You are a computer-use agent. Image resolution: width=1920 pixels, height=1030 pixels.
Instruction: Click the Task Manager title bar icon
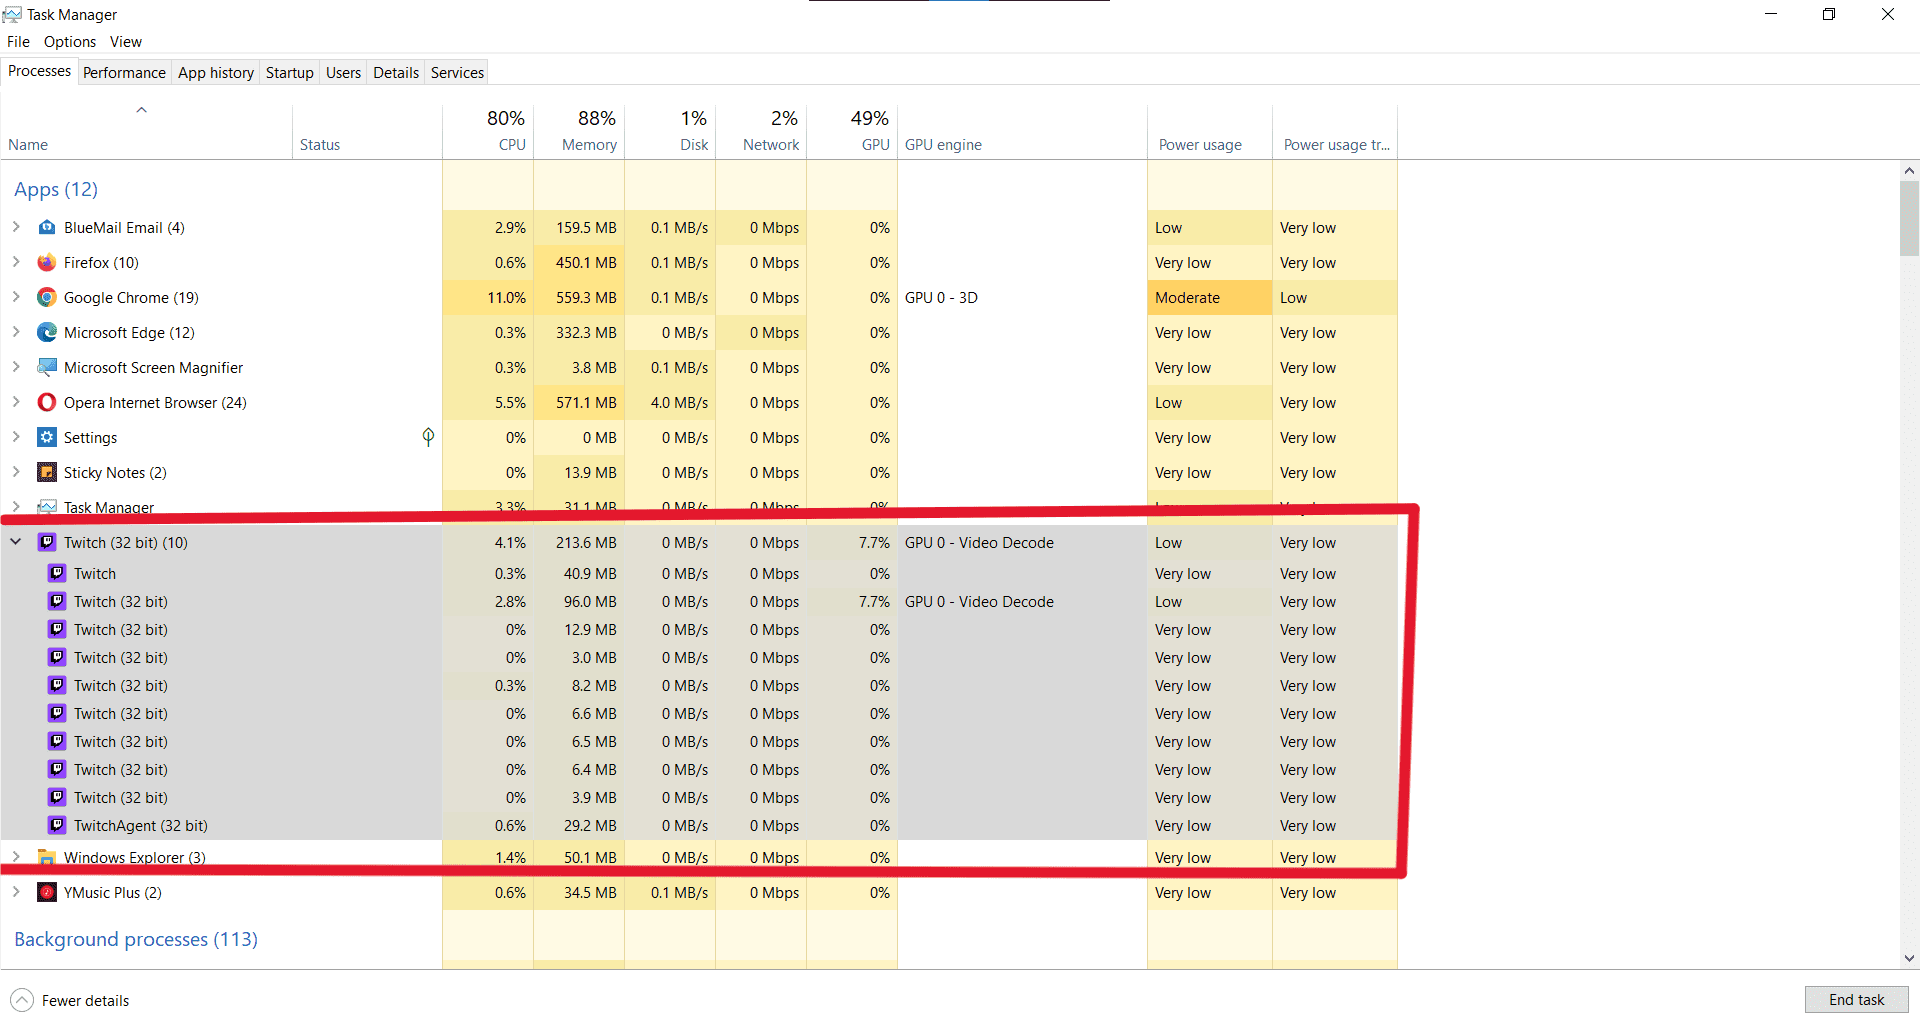(x=12, y=14)
